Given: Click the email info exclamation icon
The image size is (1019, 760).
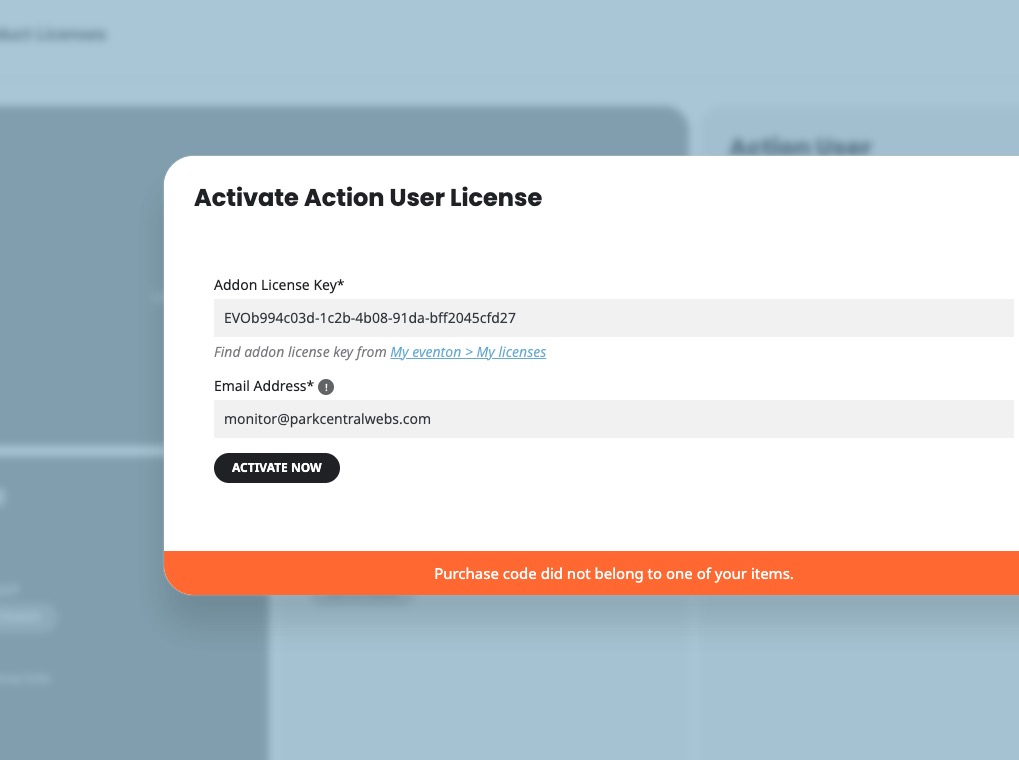Looking at the screenshot, I should 326,387.
